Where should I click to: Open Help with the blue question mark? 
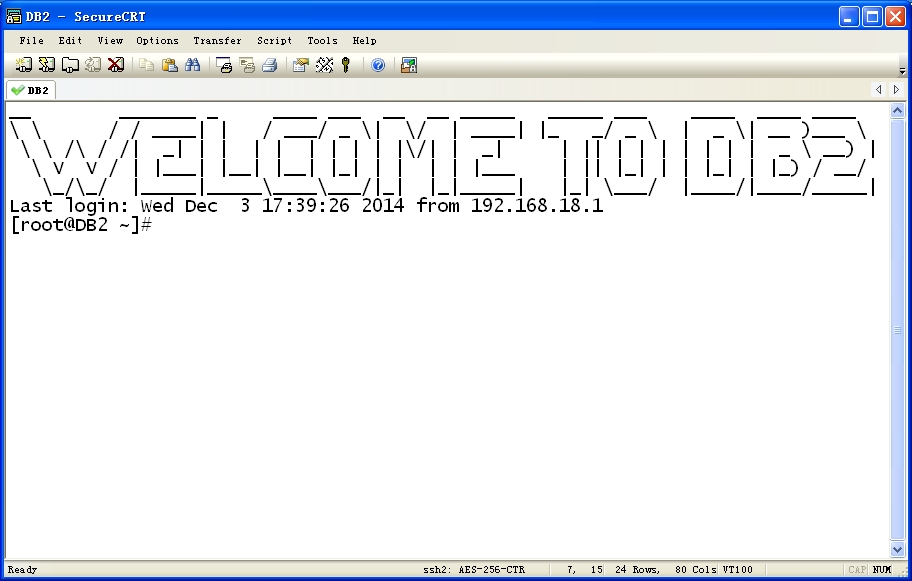point(378,65)
